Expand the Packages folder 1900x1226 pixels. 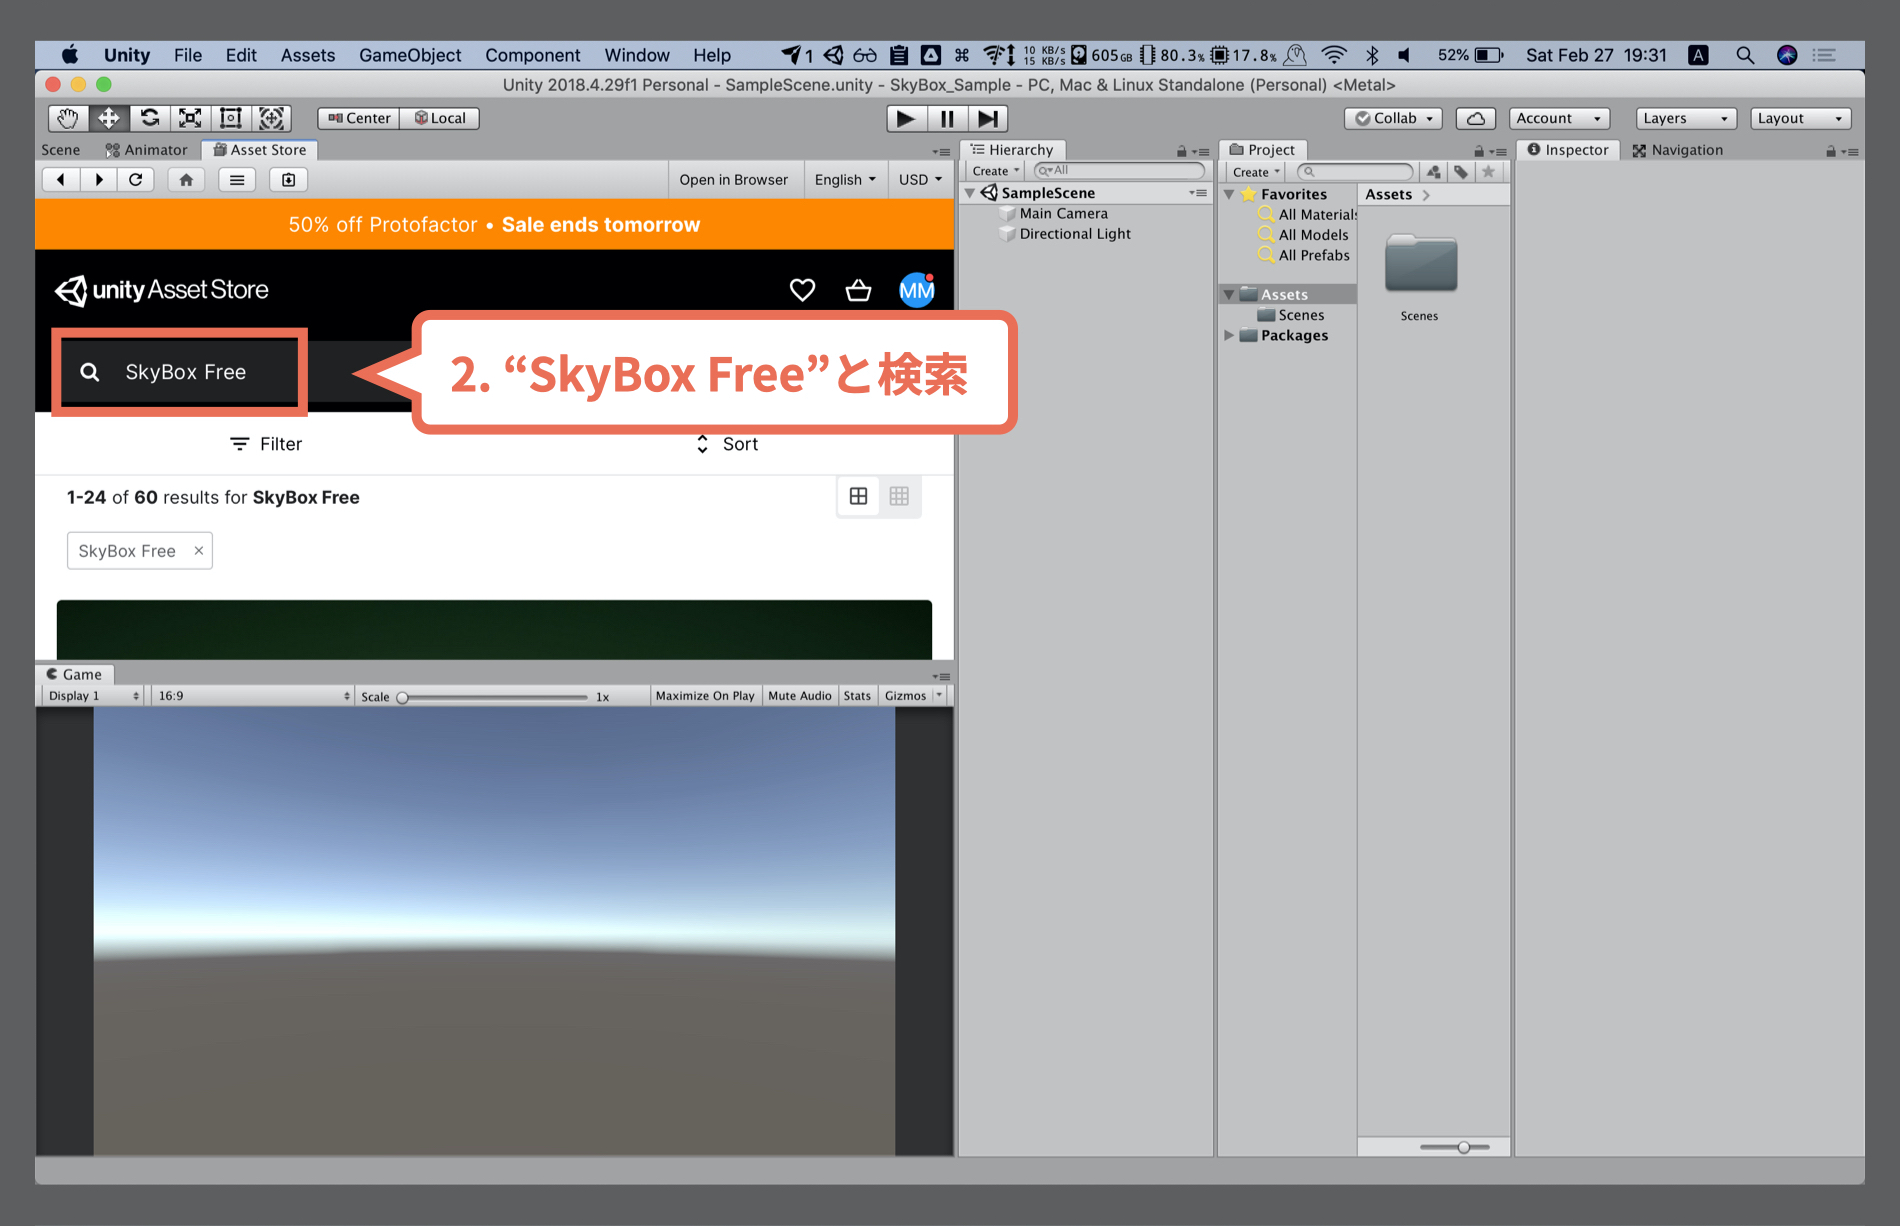[x=1229, y=335]
